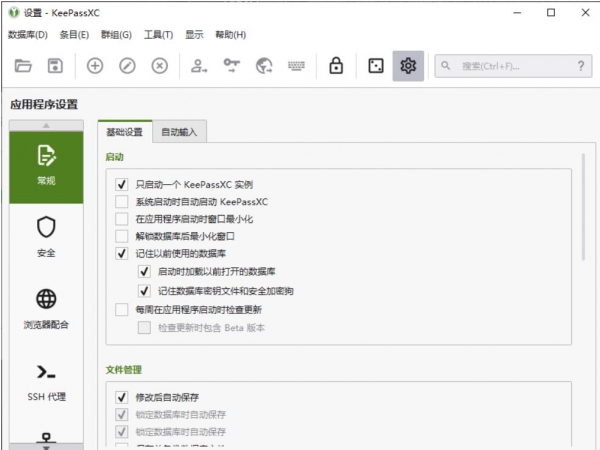Open the 浏览器配合 browser integration category
The image size is (600, 450).
pyautogui.click(x=46, y=309)
